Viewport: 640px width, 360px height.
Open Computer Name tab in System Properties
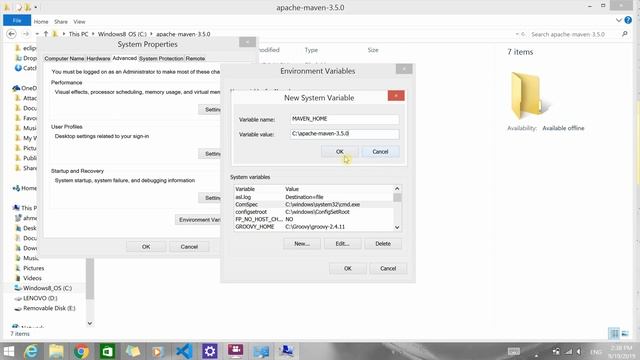64,58
